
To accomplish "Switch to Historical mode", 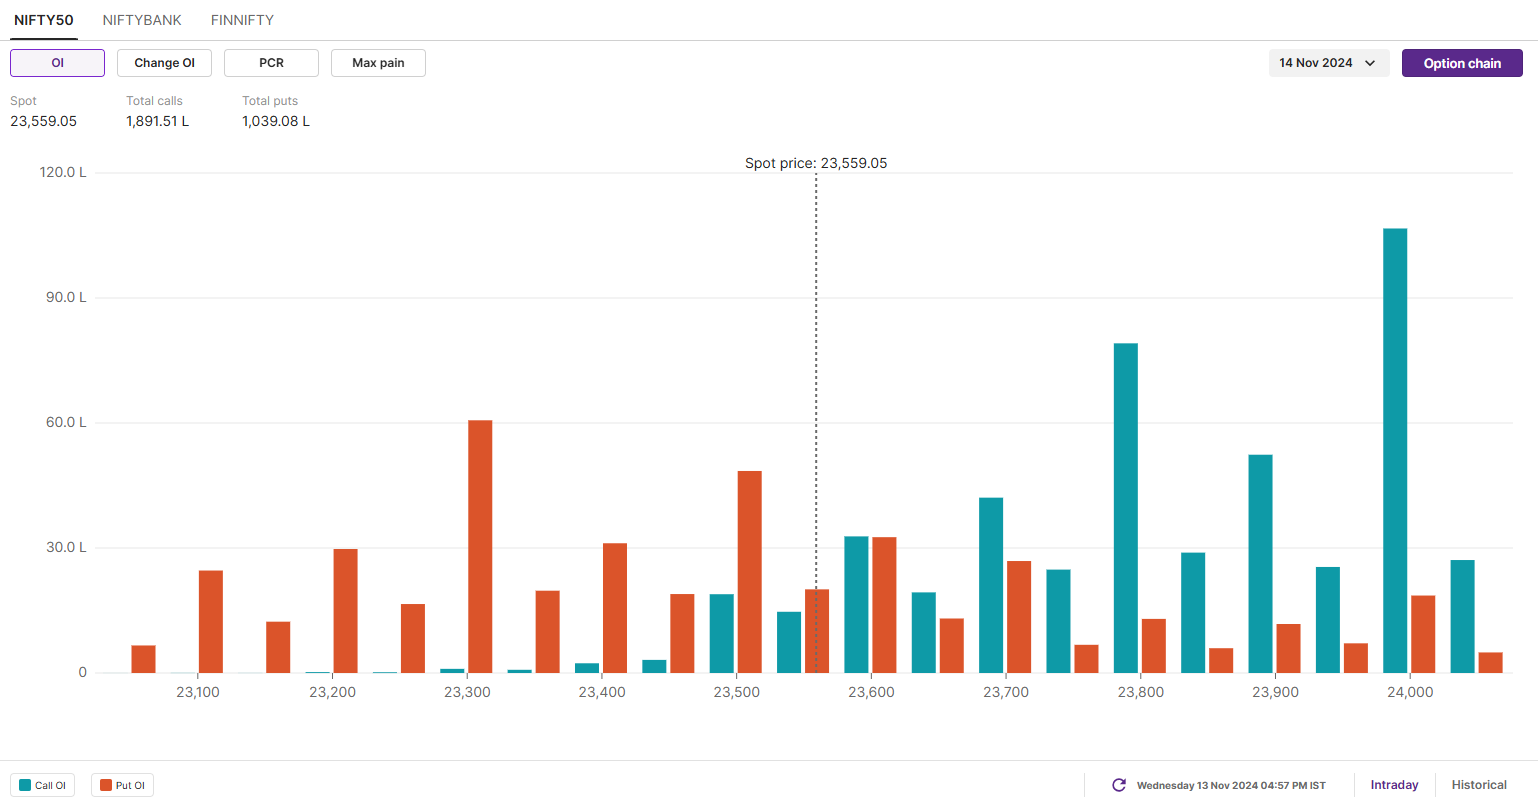I will click(x=1479, y=785).
